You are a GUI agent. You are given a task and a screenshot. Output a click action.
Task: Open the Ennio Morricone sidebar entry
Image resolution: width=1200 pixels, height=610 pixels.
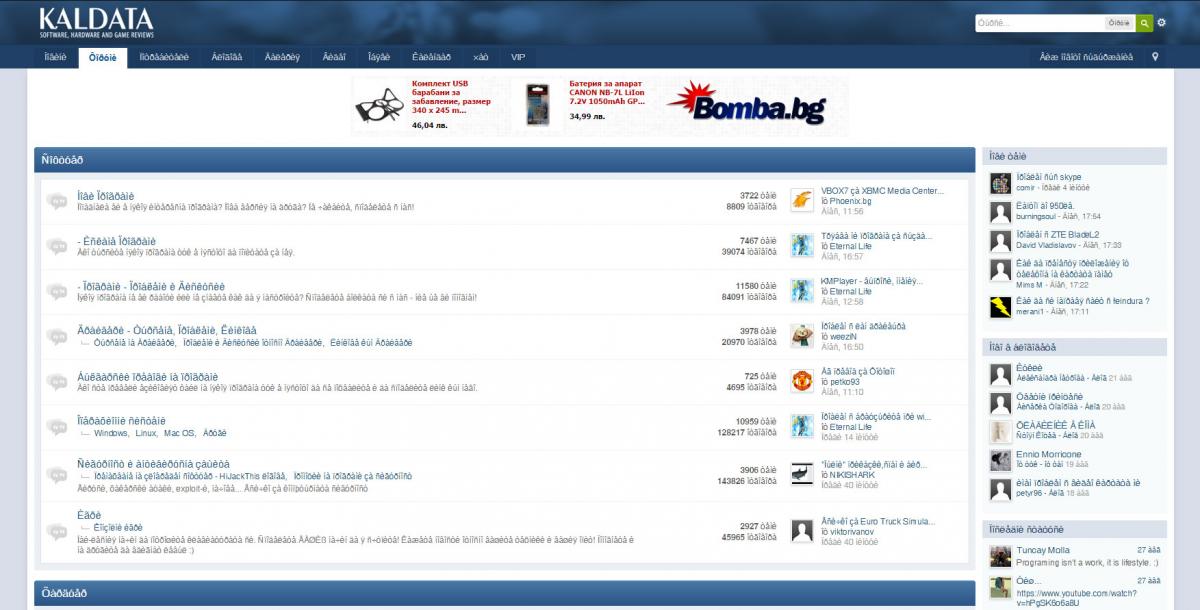point(1047,455)
